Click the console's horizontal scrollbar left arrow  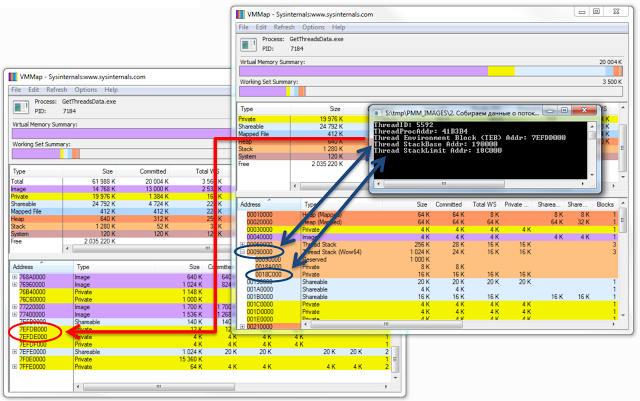(x=378, y=184)
